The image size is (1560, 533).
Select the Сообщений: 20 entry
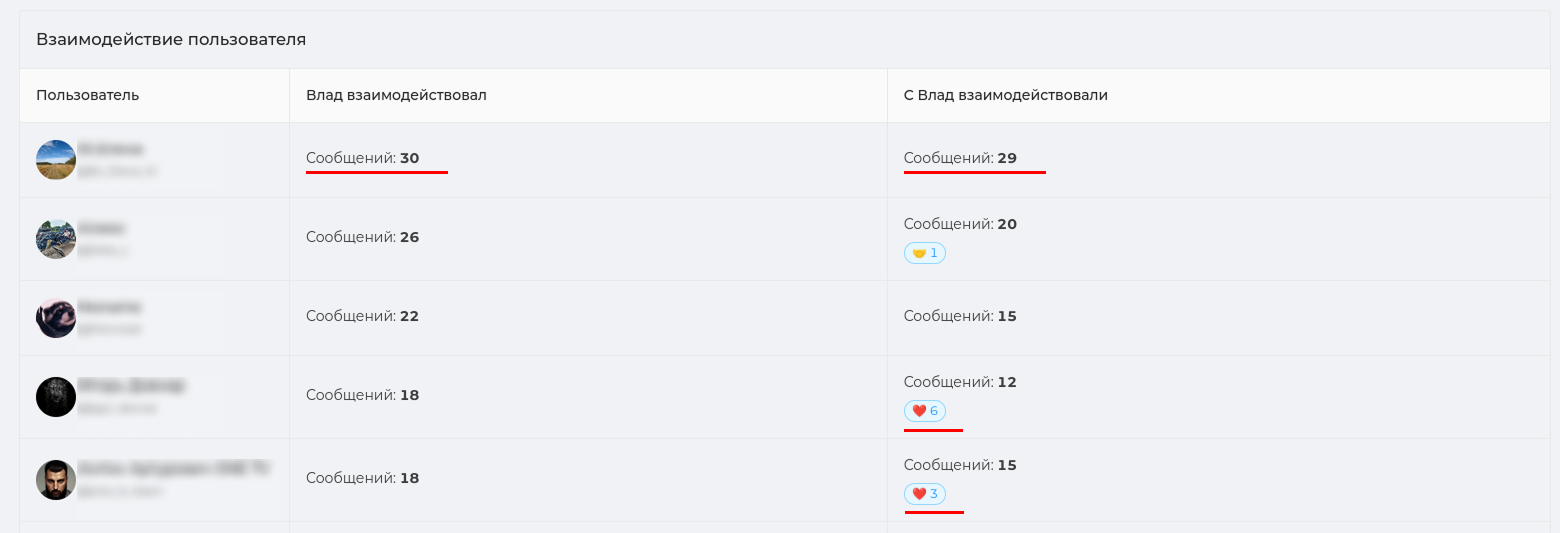point(960,224)
